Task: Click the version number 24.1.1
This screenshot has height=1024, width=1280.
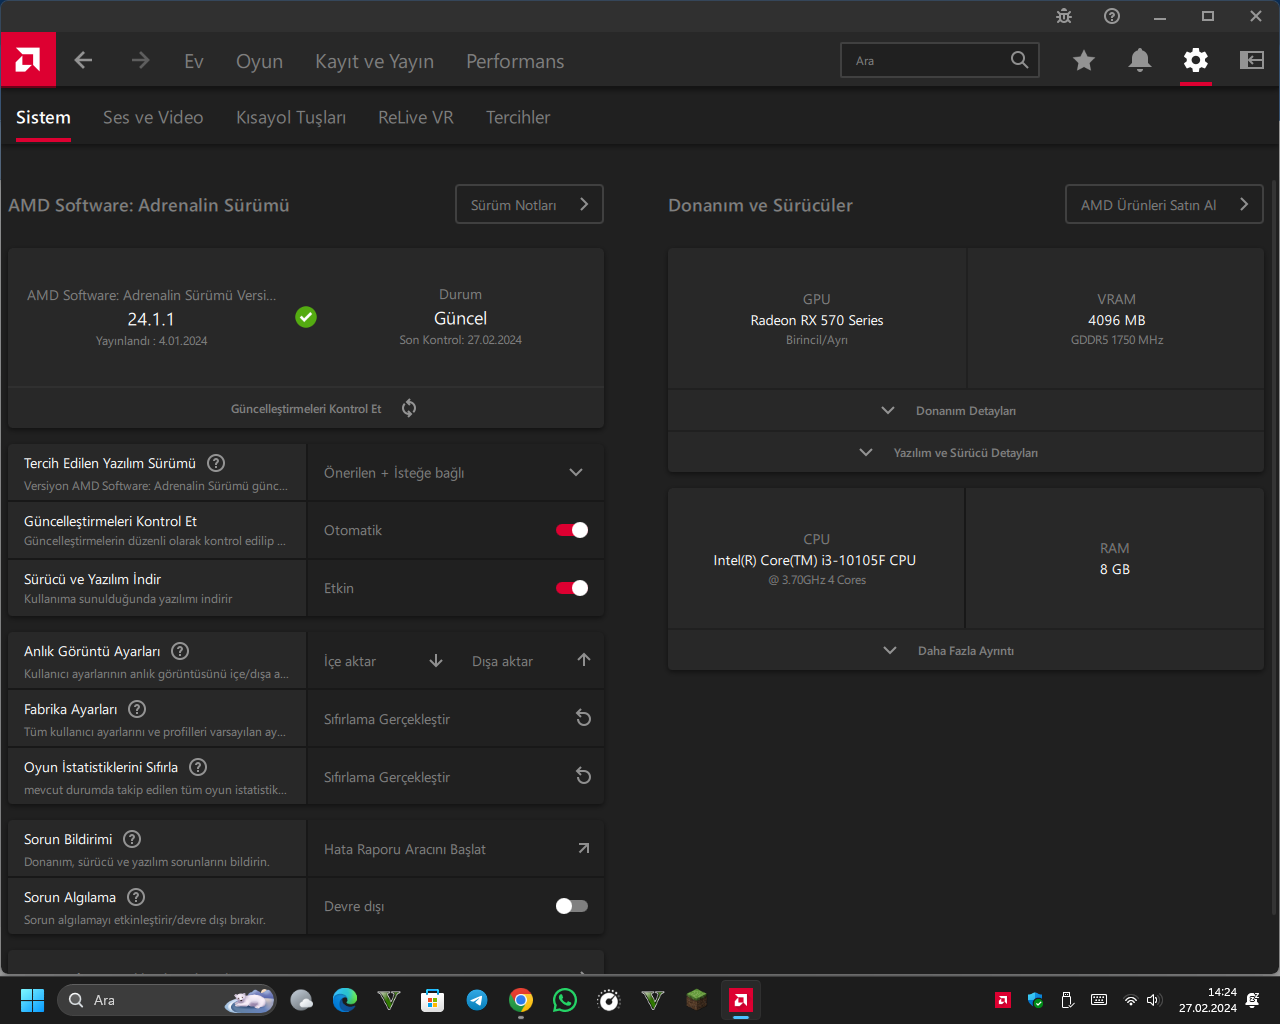Action: (x=151, y=319)
